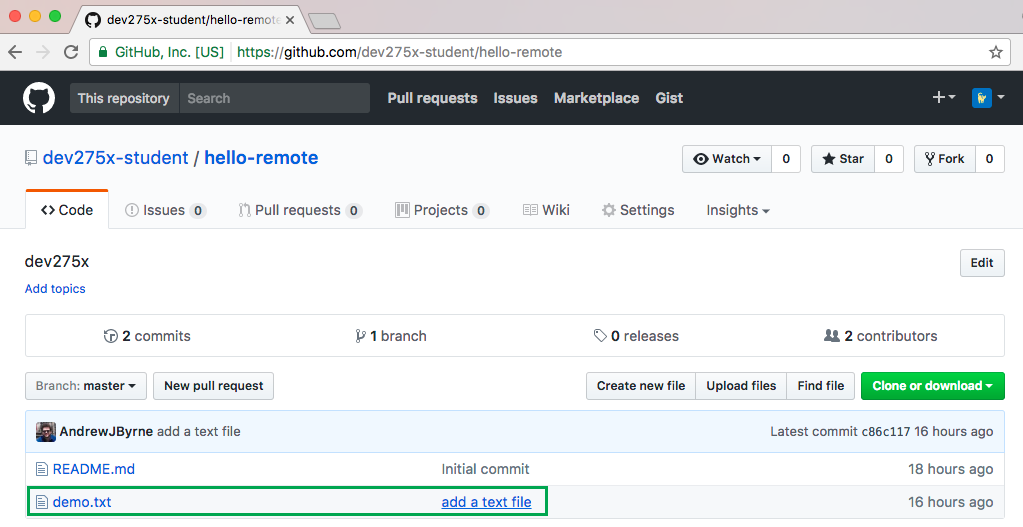The width and height of the screenshot is (1023, 527).
Task: Open the user avatar menu
Action: pos(988,98)
